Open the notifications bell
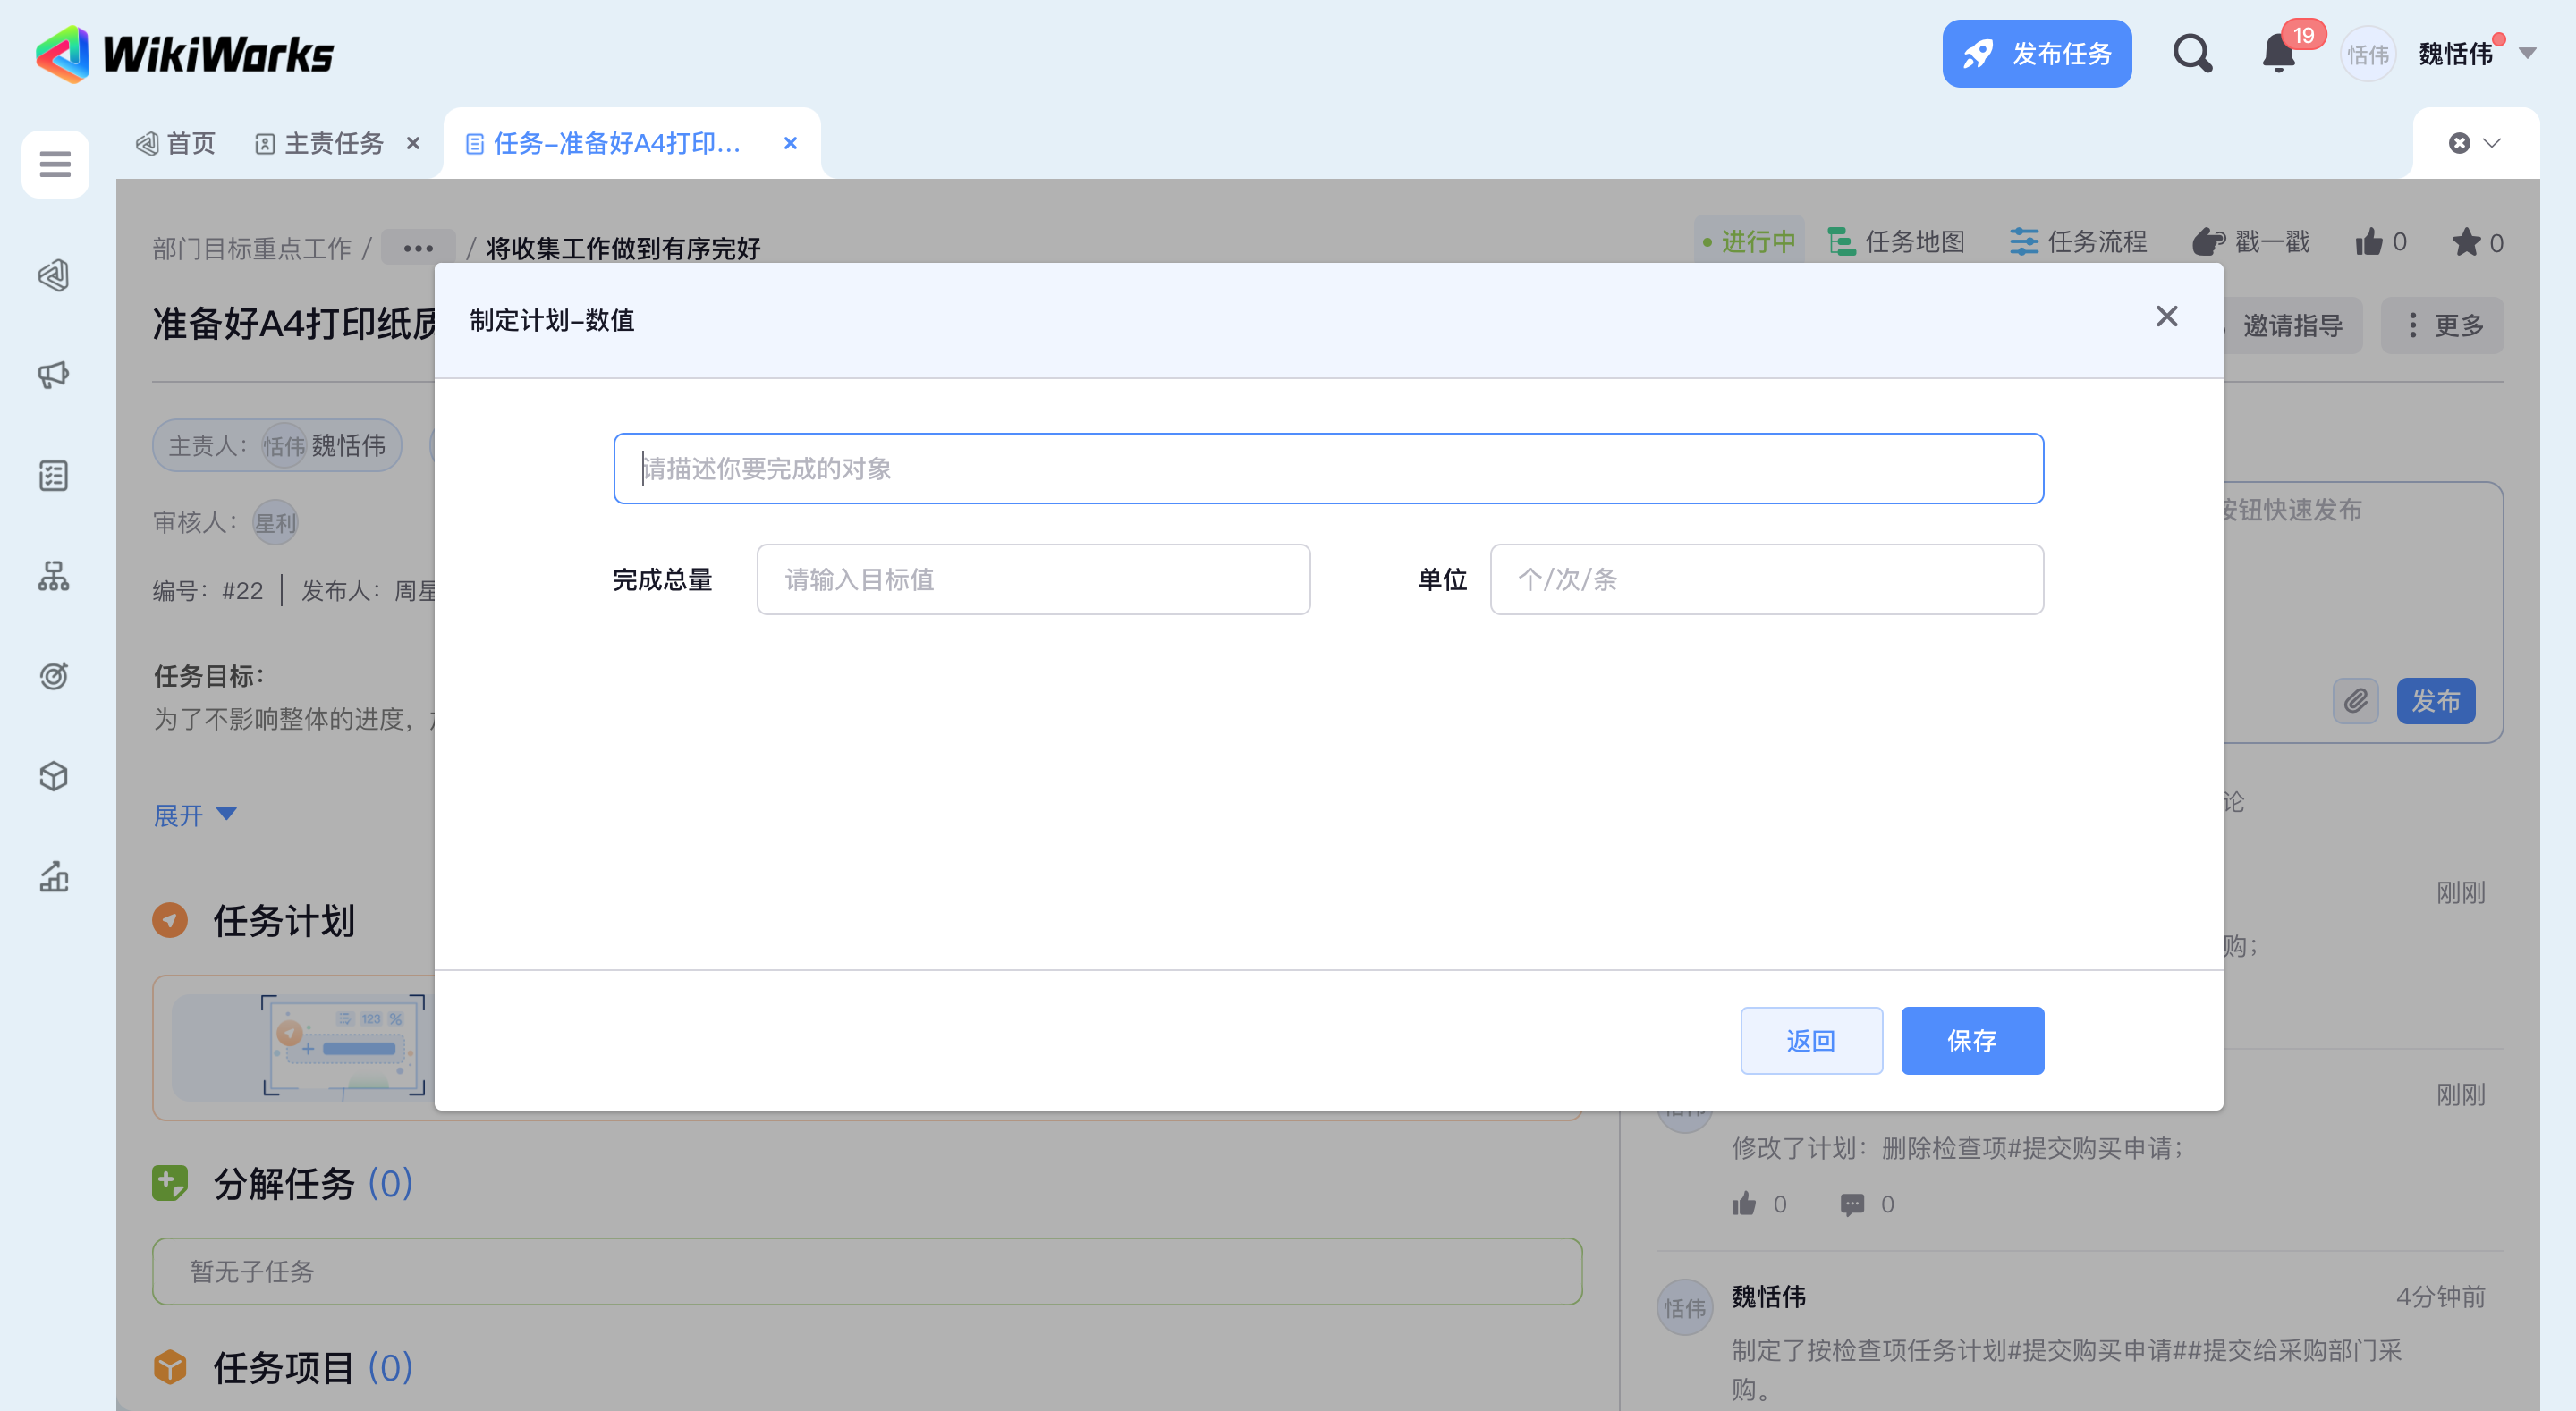 click(2279, 54)
